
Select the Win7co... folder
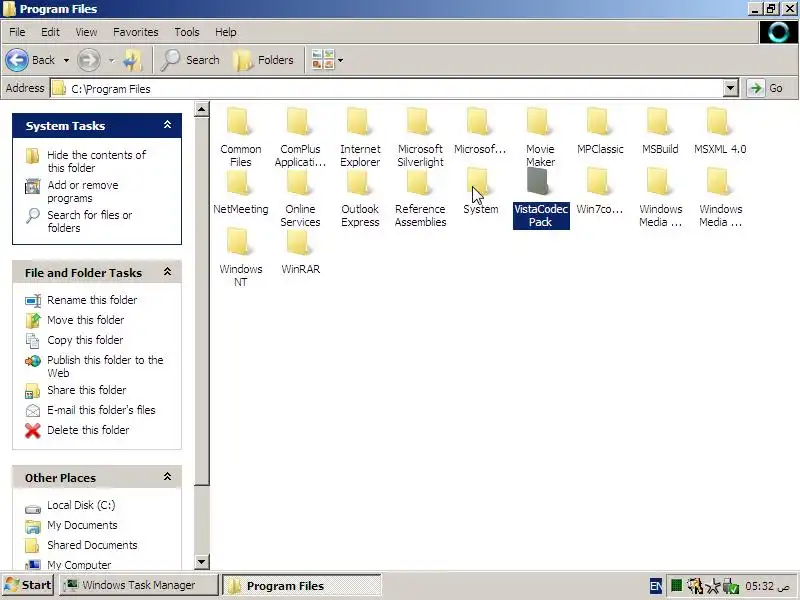pyautogui.click(x=600, y=192)
